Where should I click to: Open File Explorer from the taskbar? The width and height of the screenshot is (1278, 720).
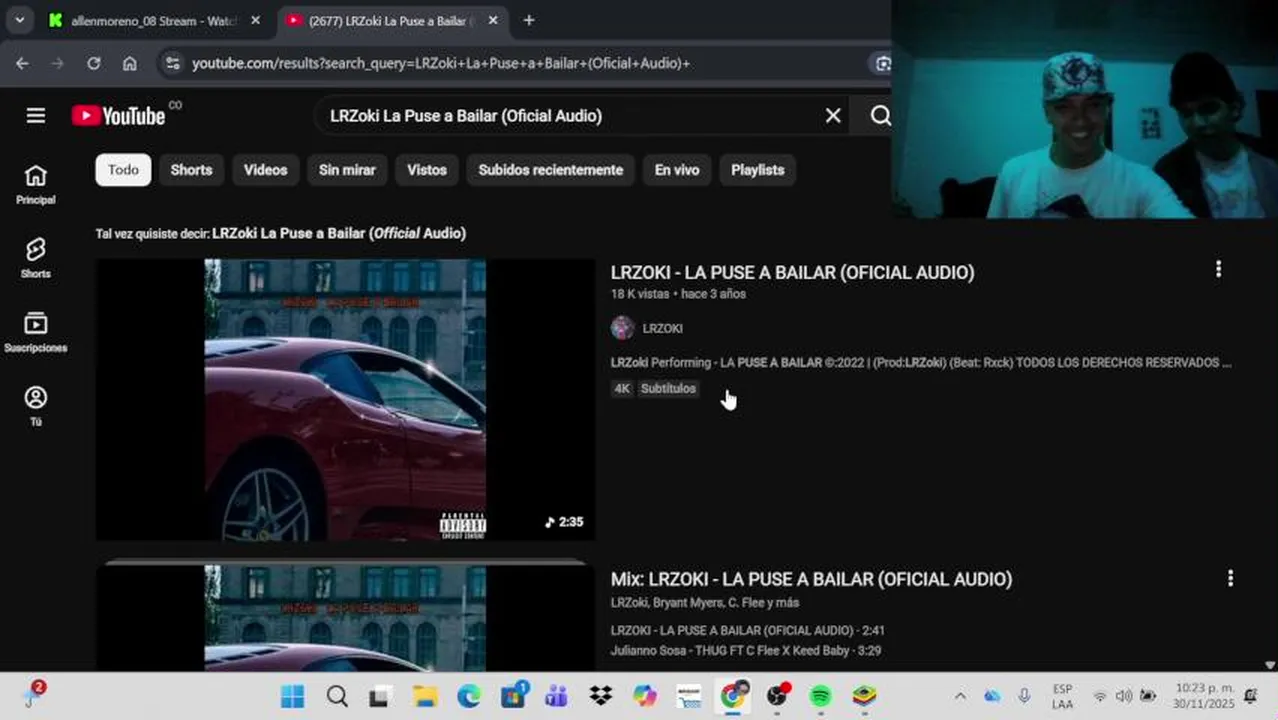[425, 696]
